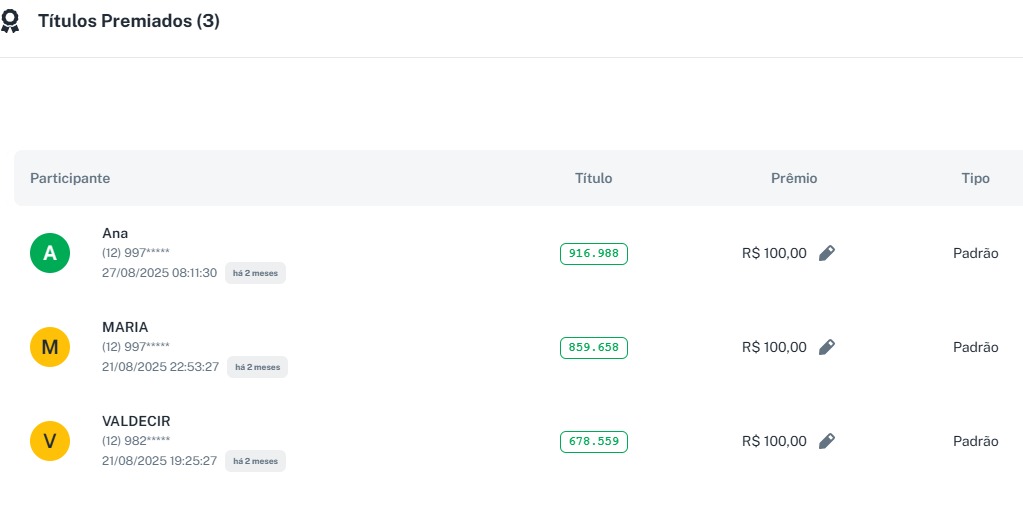The width and height of the screenshot is (1023, 512).
Task: Select winning title number 678.559
Action: coord(594,442)
